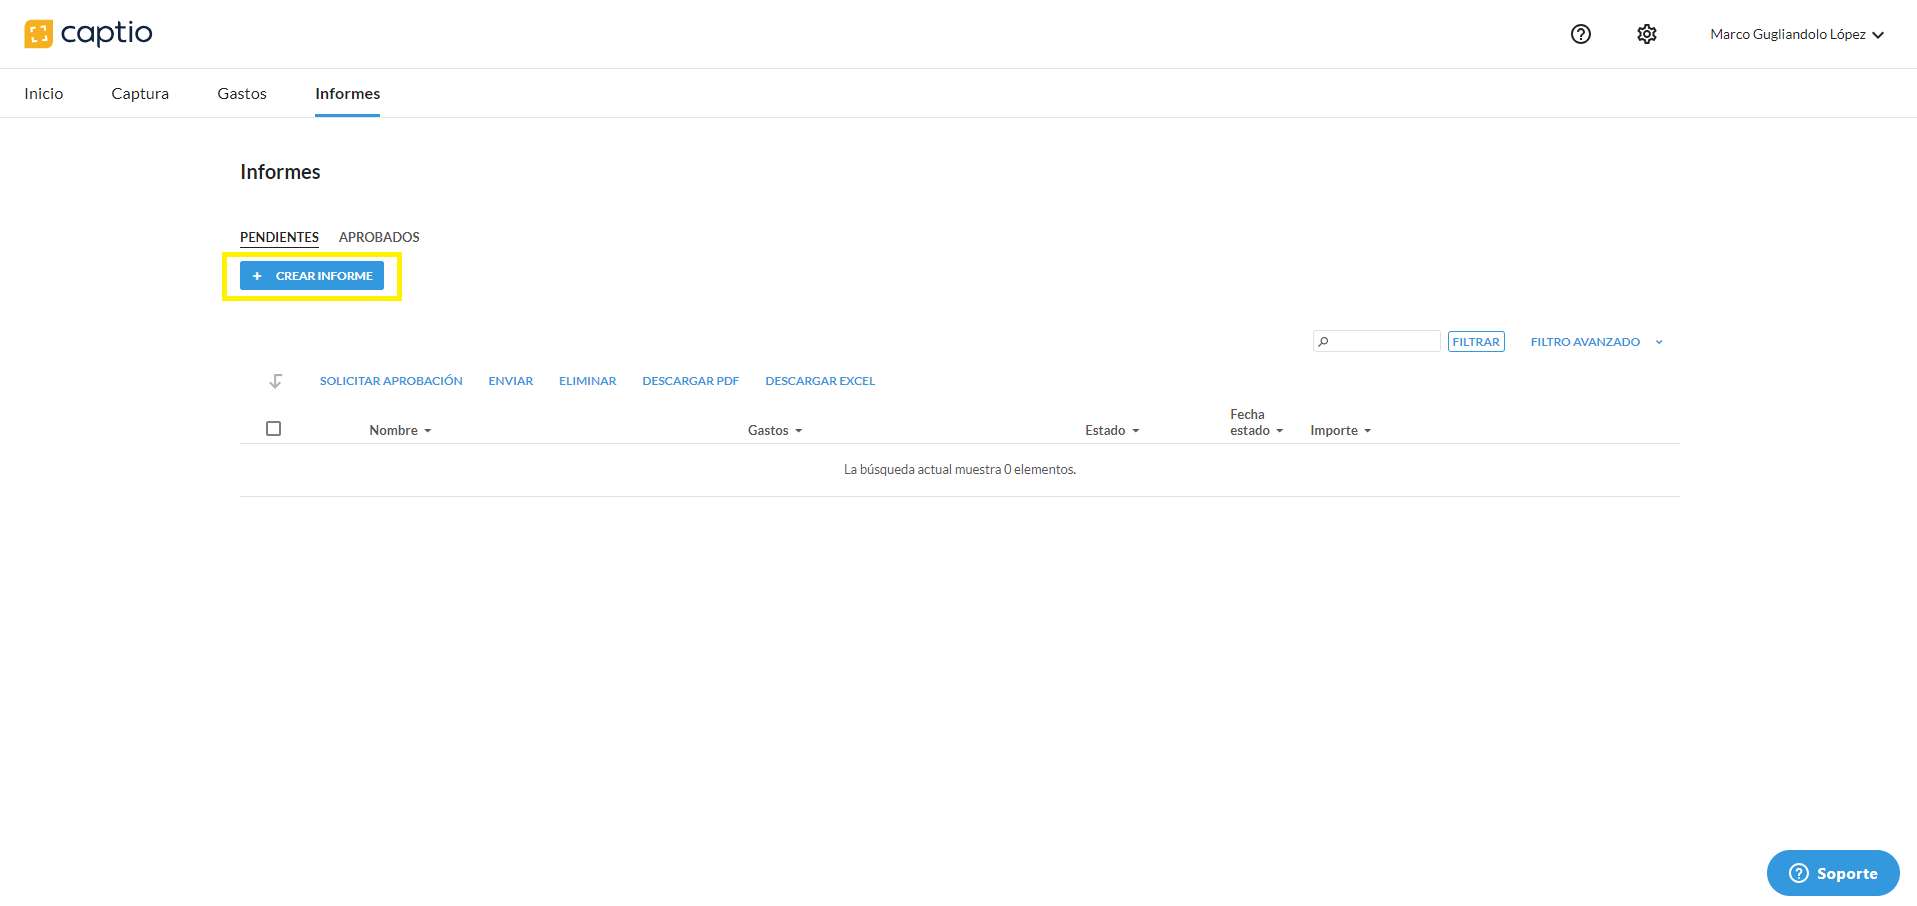1917x906 pixels.
Task: Switch to the Gastos tab
Action: click(x=242, y=93)
